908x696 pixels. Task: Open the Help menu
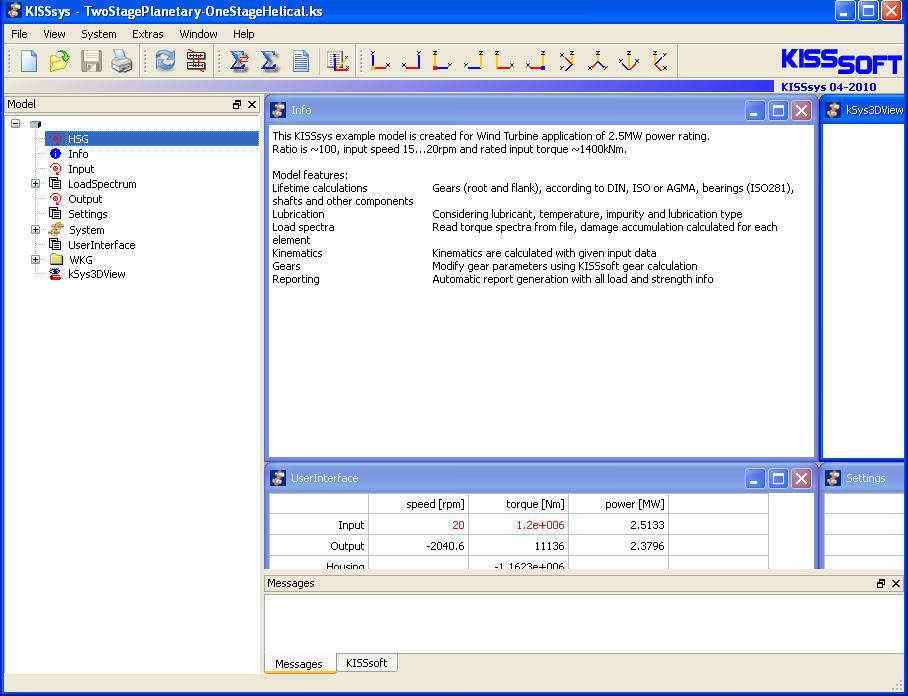(244, 34)
